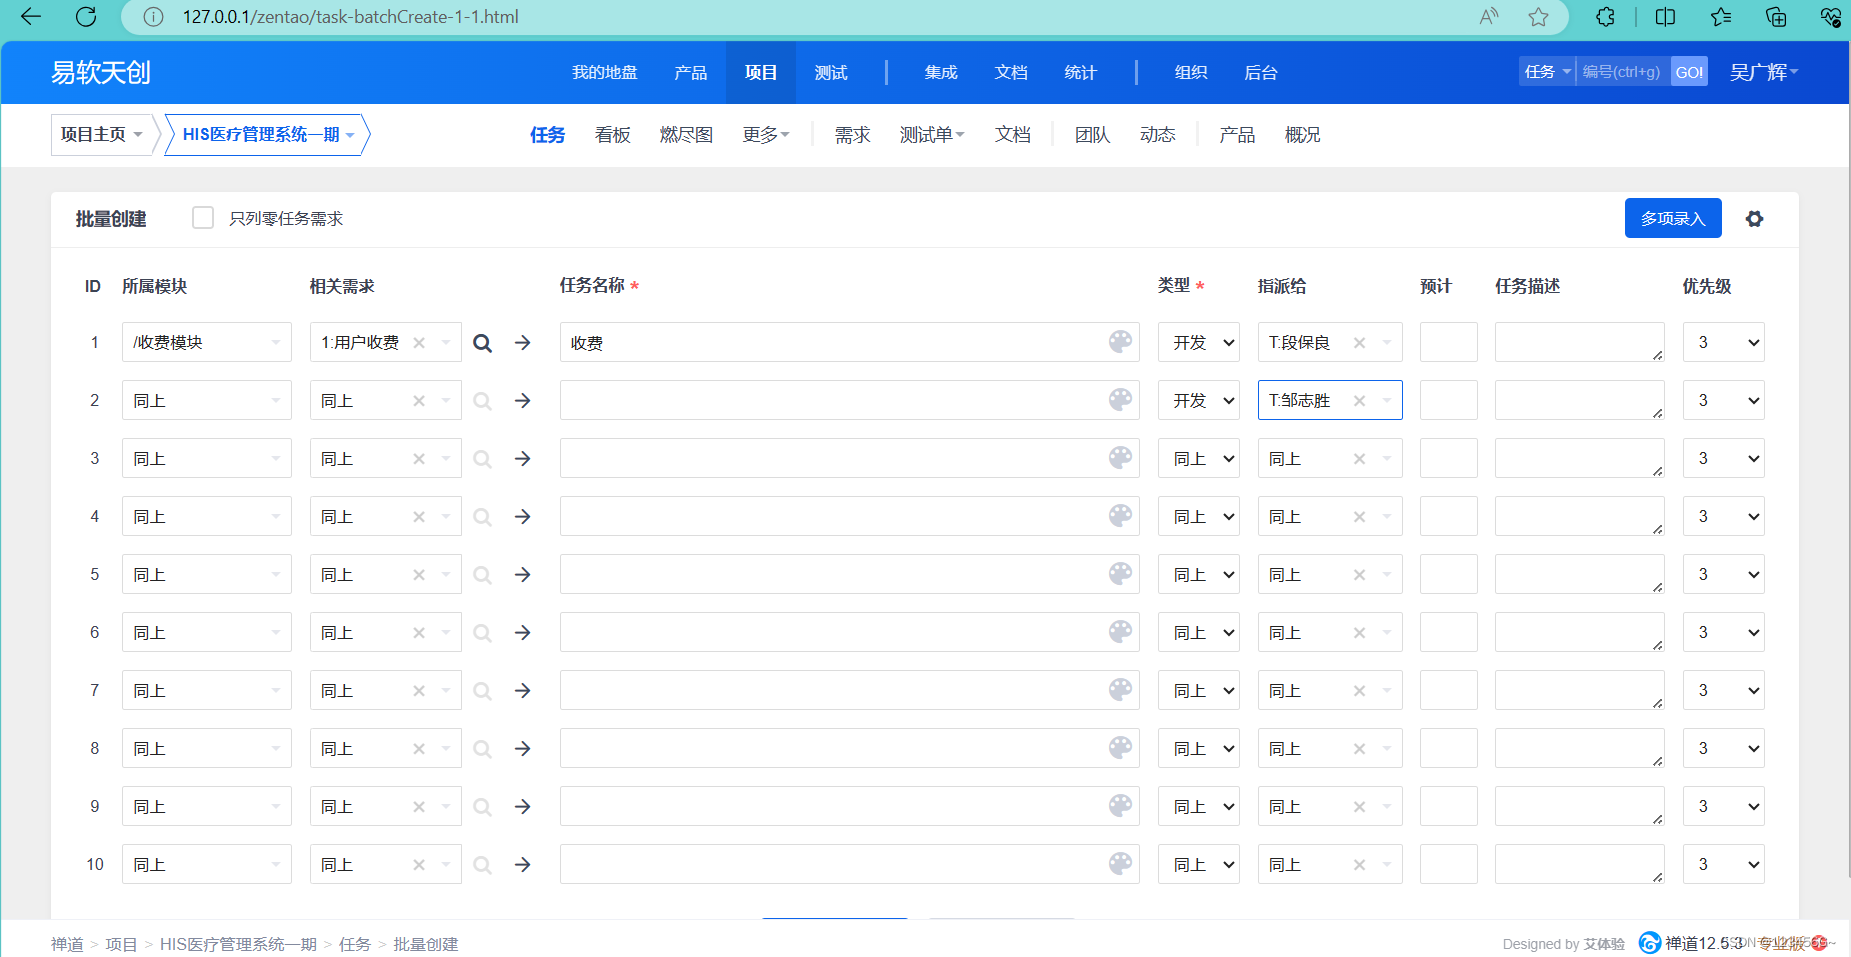This screenshot has width=1851, height=957.
Task: Open task name color picker row 6
Action: coord(1120,632)
